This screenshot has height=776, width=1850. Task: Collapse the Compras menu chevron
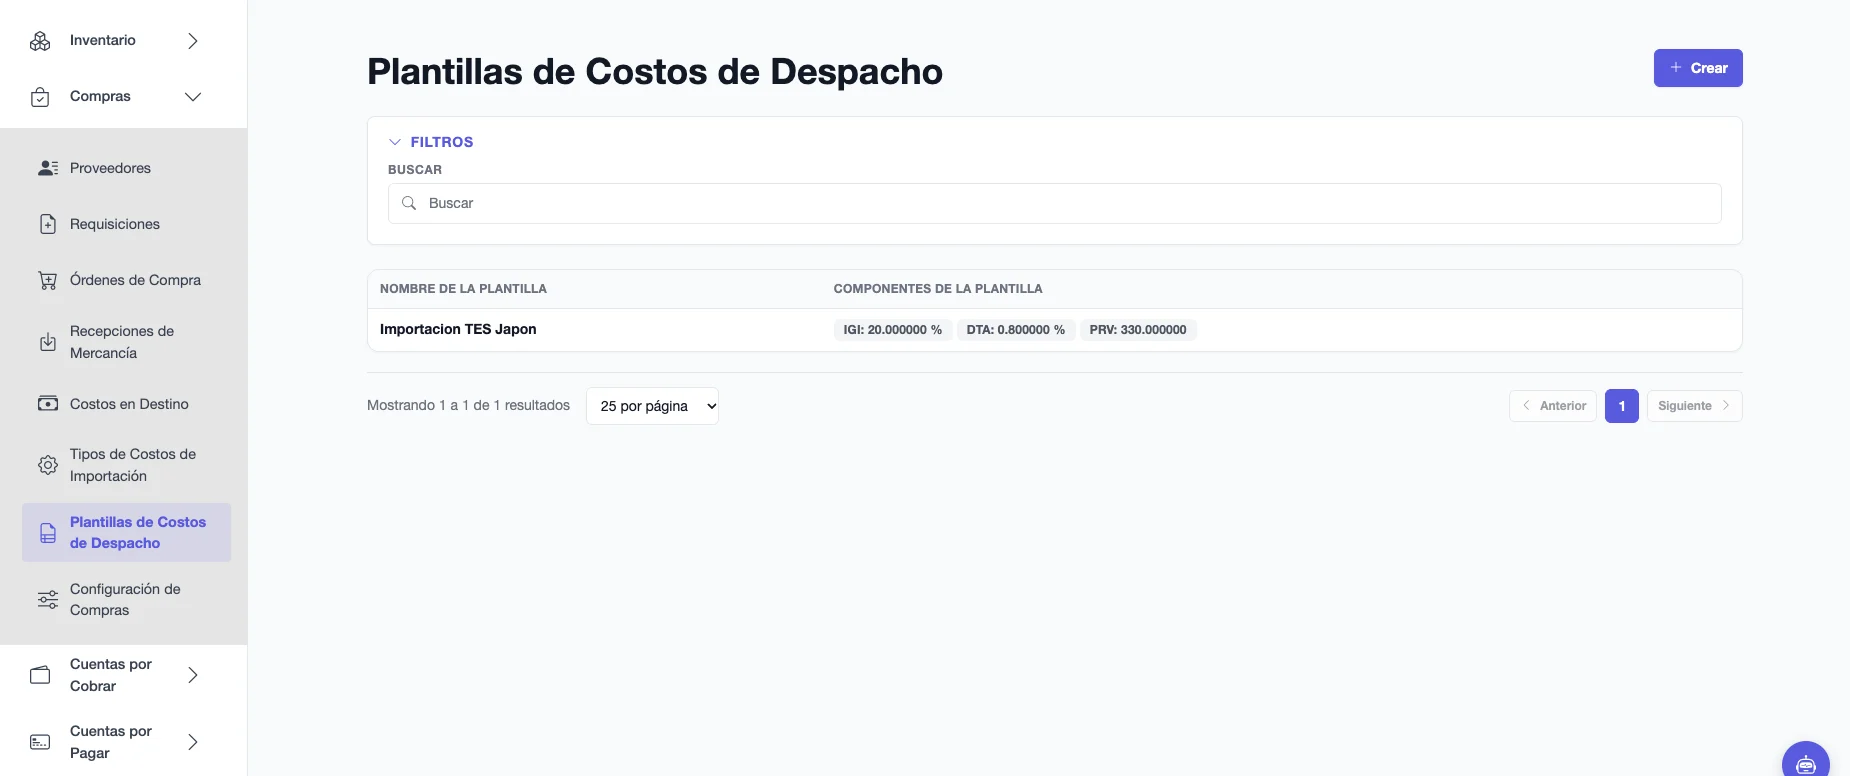point(193,97)
